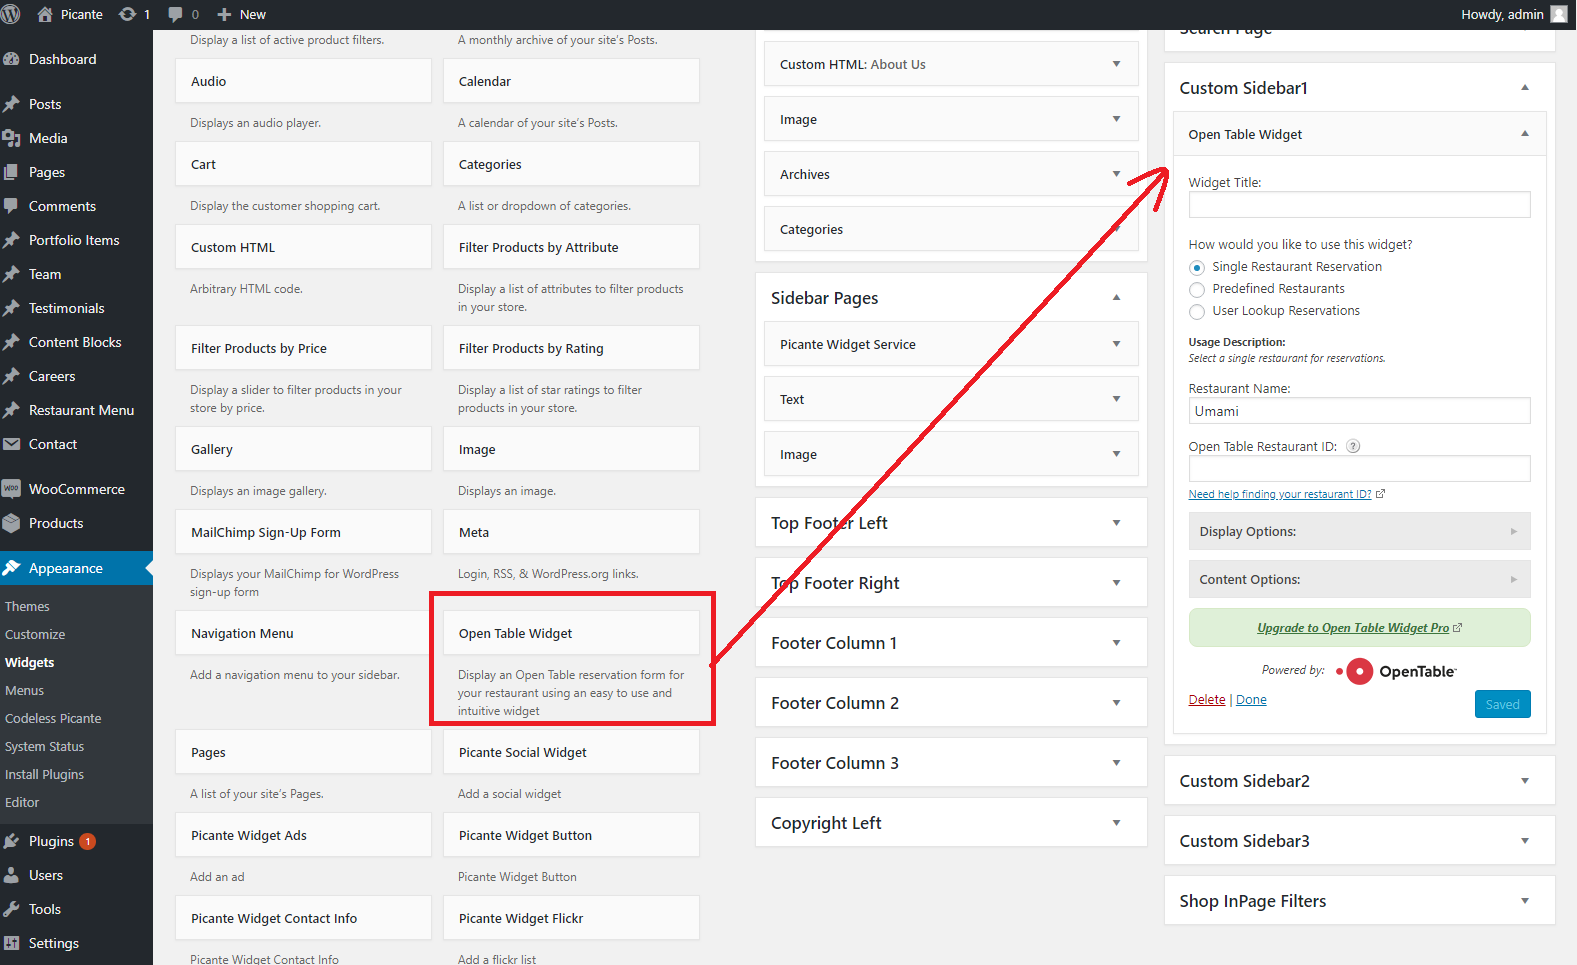This screenshot has width=1577, height=965.
Task: Click the WordPress logo icon
Action: pyautogui.click(x=11, y=14)
